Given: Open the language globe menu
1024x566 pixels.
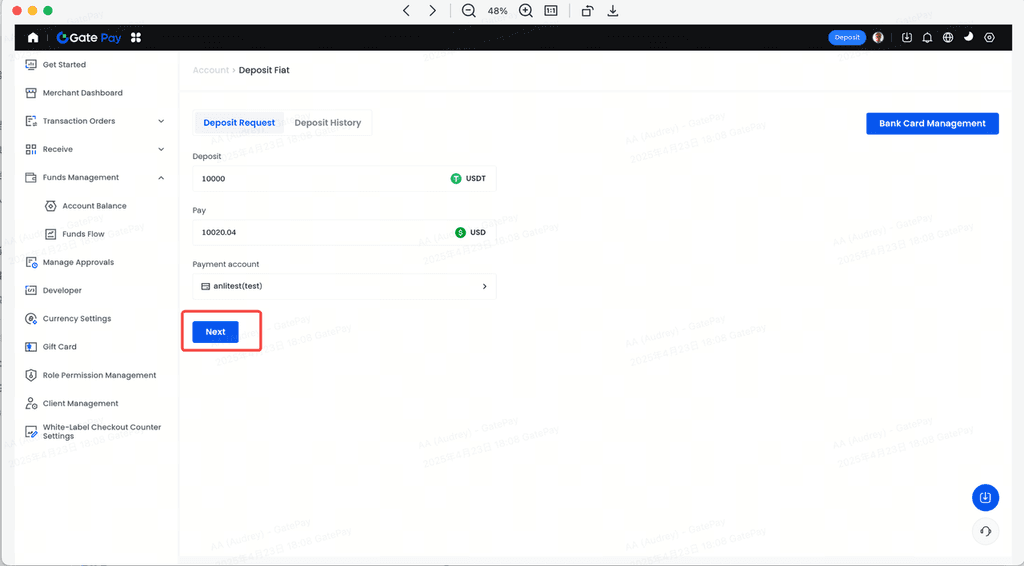Looking at the screenshot, I should [x=948, y=37].
